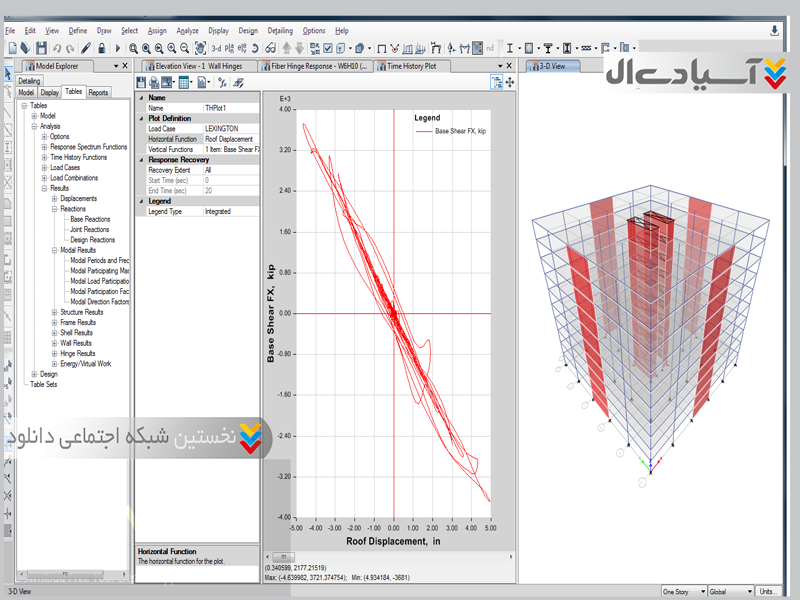Click the Units button in status bar
The height and width of the screenshot is (600, 800).
click(x=768, y=592)
